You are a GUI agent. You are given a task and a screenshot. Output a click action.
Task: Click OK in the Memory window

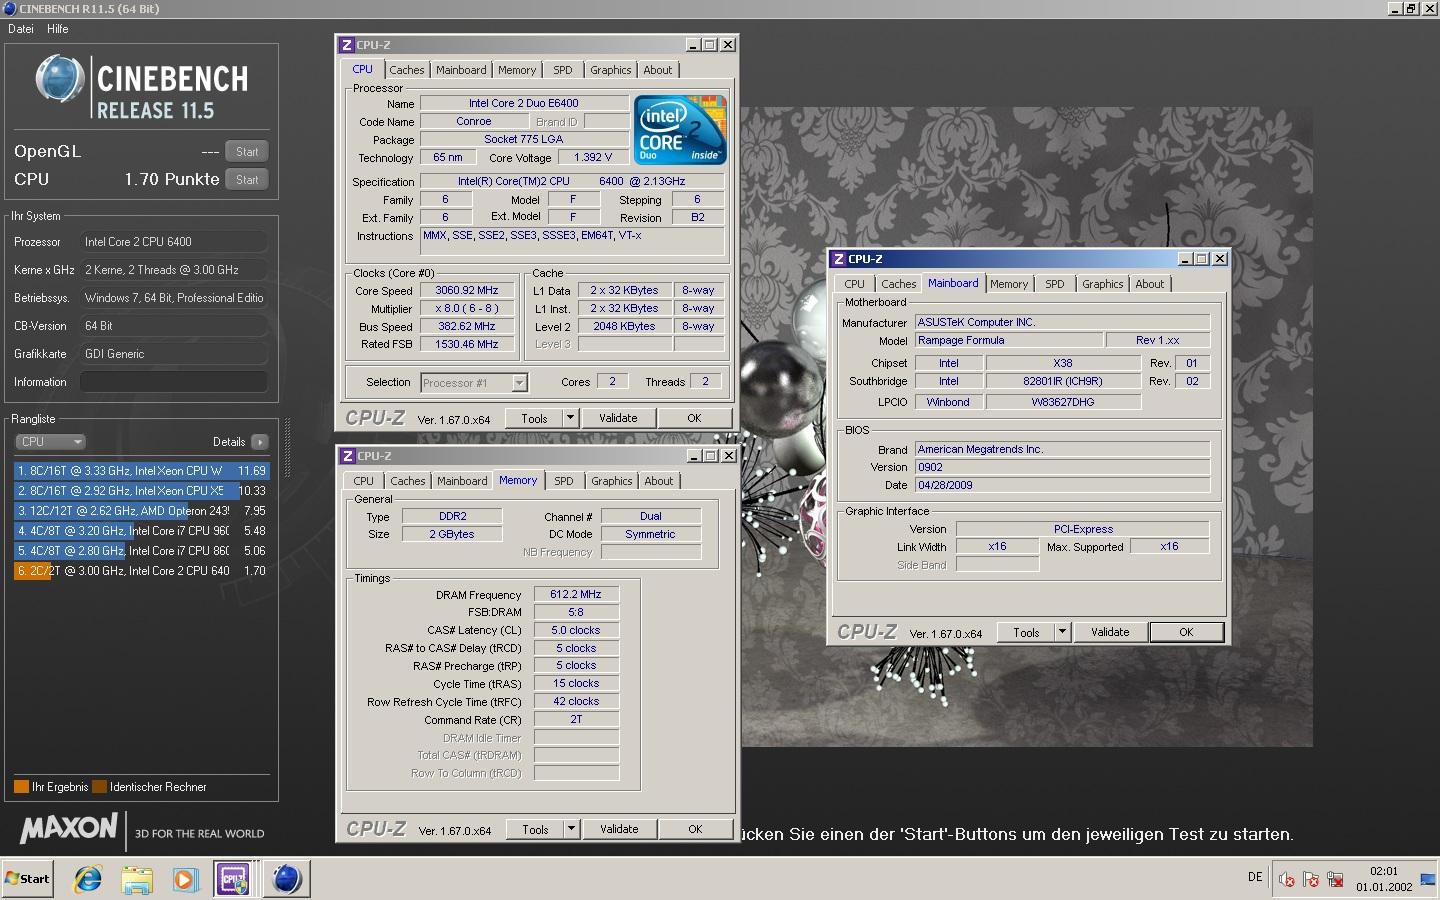click(x=695, y=829)
